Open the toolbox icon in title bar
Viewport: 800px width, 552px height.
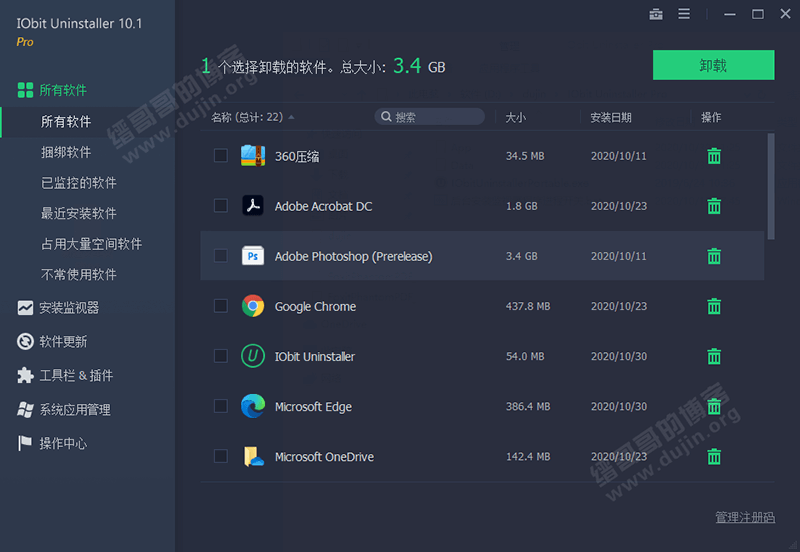coord(656,14)
